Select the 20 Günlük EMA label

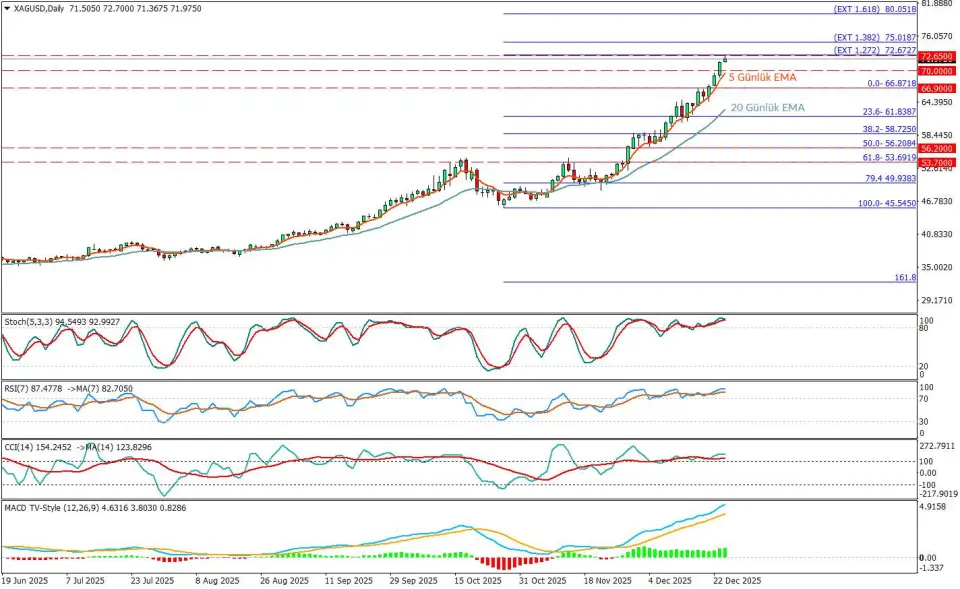770,107
